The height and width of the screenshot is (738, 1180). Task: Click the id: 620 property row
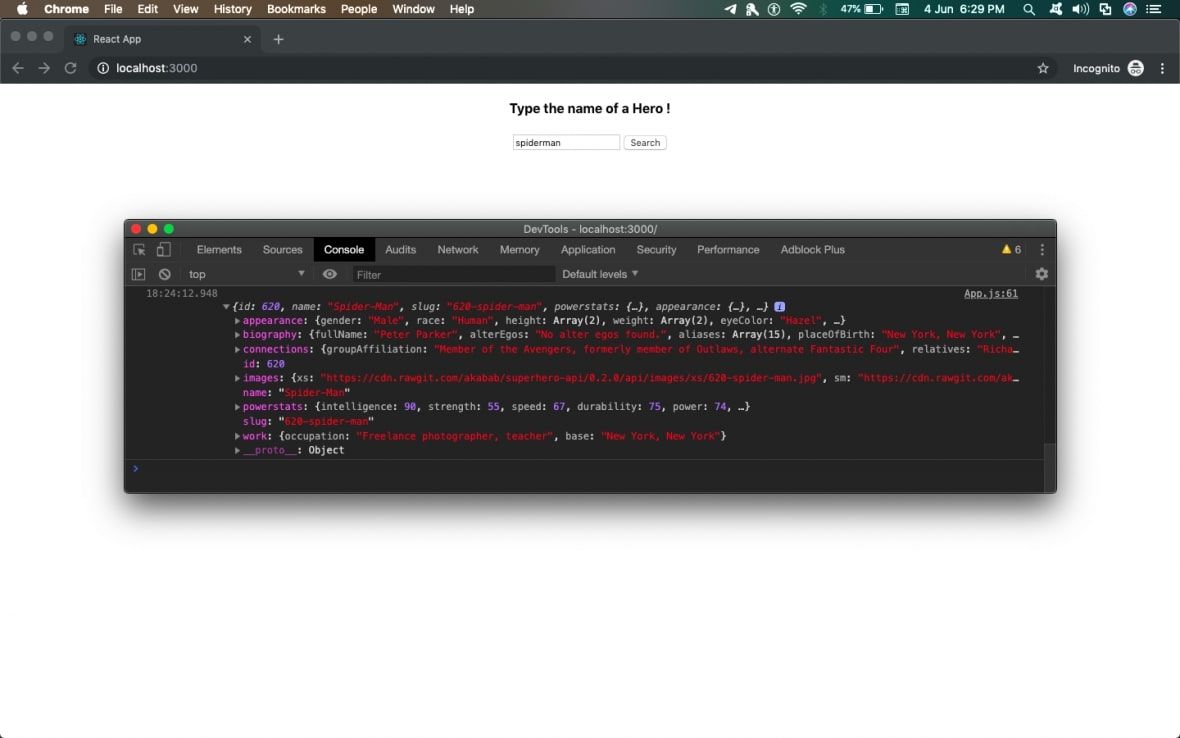pyautogui.click(x=263, y=364)
